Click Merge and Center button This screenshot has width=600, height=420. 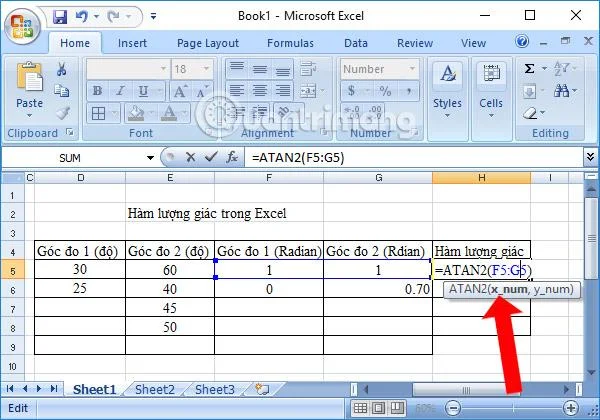(308, 91)
